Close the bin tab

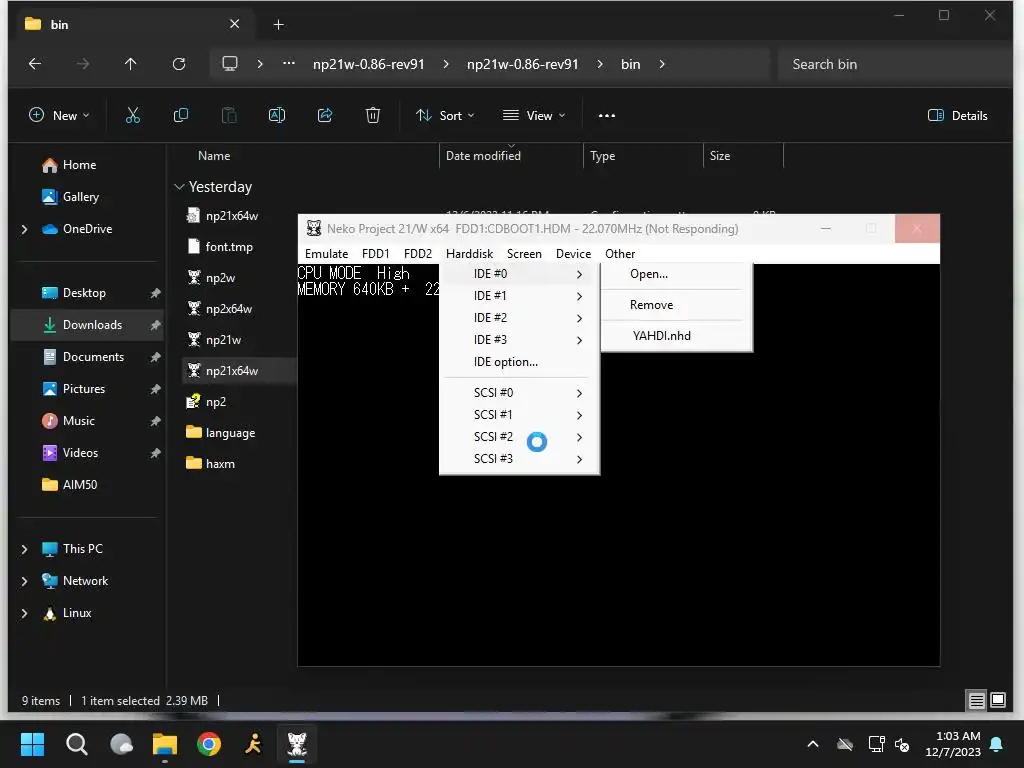234,24
